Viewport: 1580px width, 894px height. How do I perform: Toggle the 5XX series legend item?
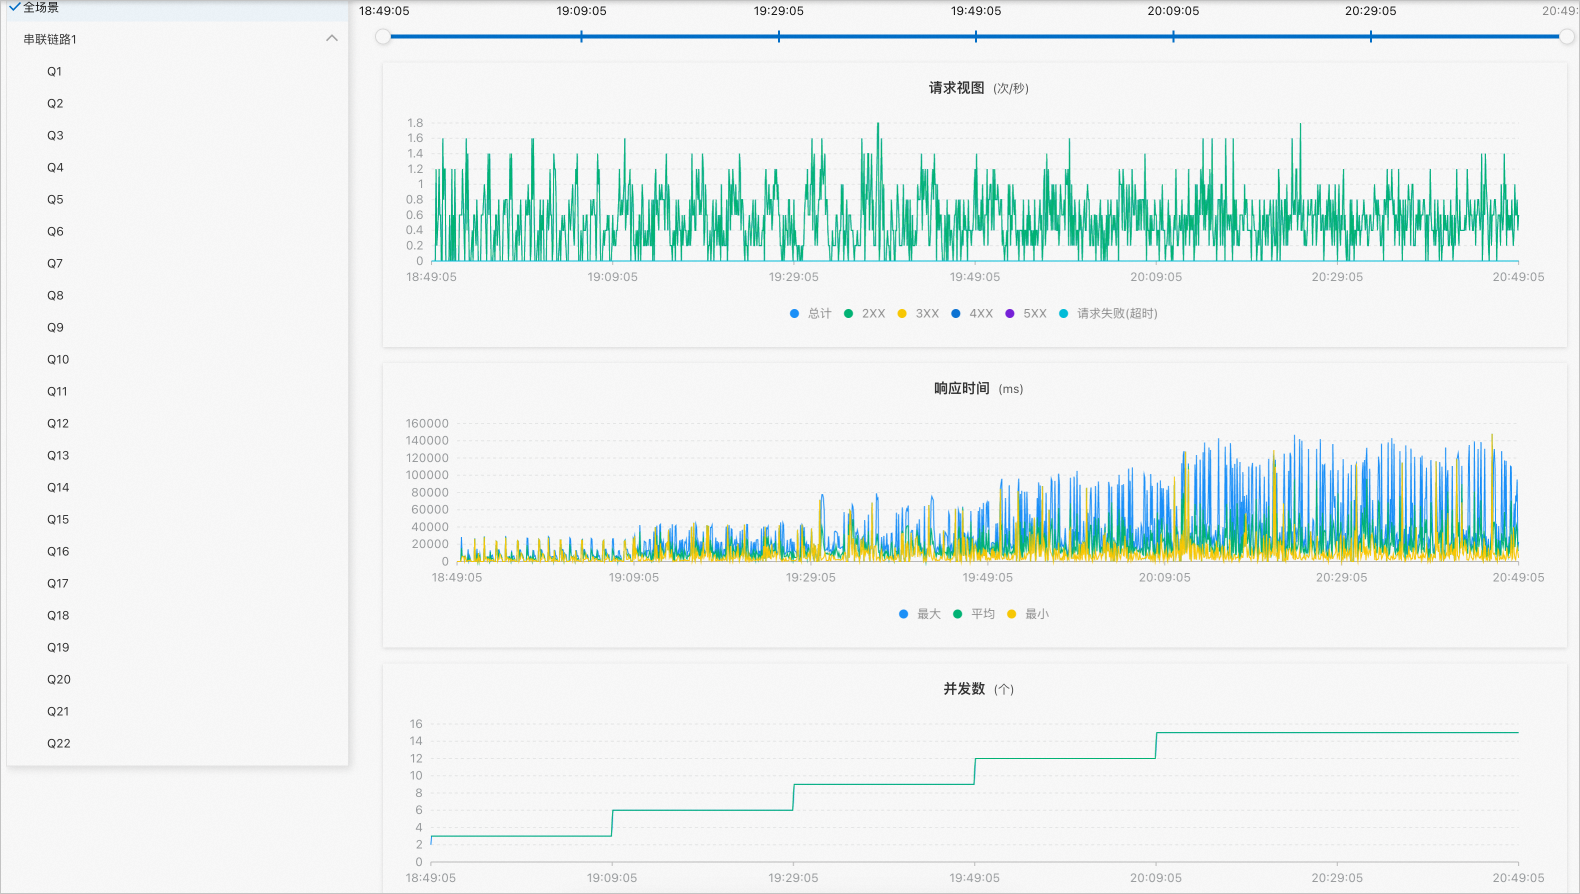pyautogui.click(x=1027, y=314)
